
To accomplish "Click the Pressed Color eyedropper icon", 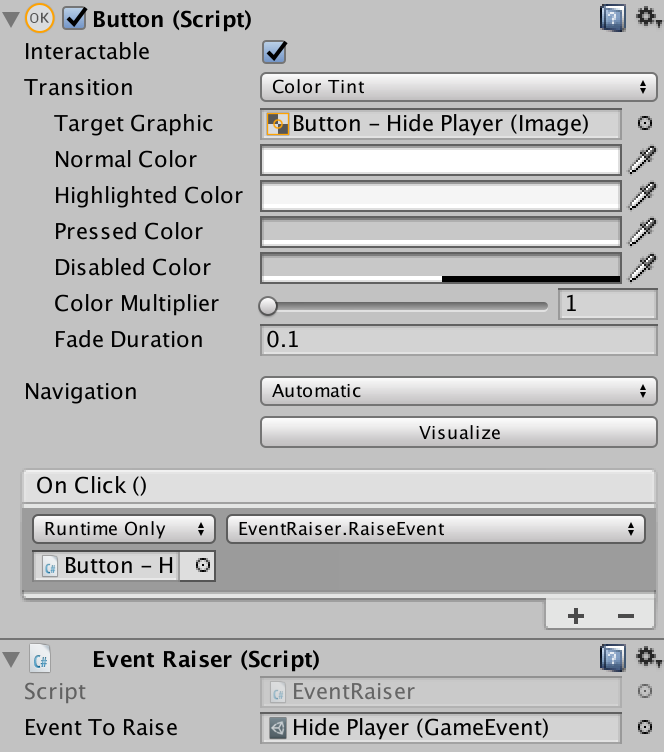I will (642, 232).
